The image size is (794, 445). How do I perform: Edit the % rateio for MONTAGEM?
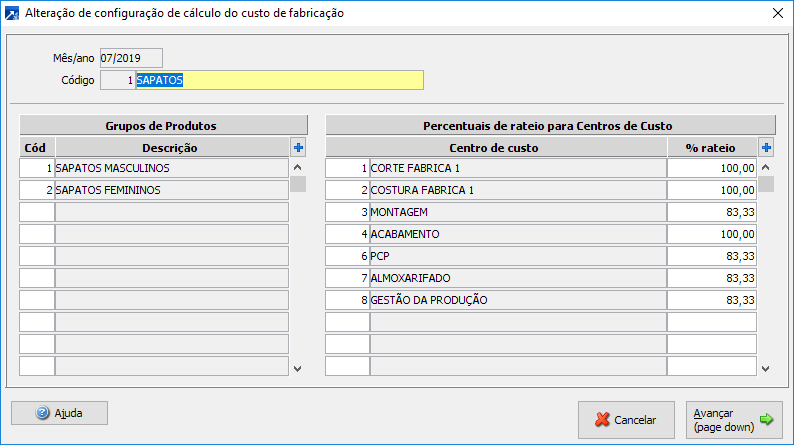tap(712, 212)
